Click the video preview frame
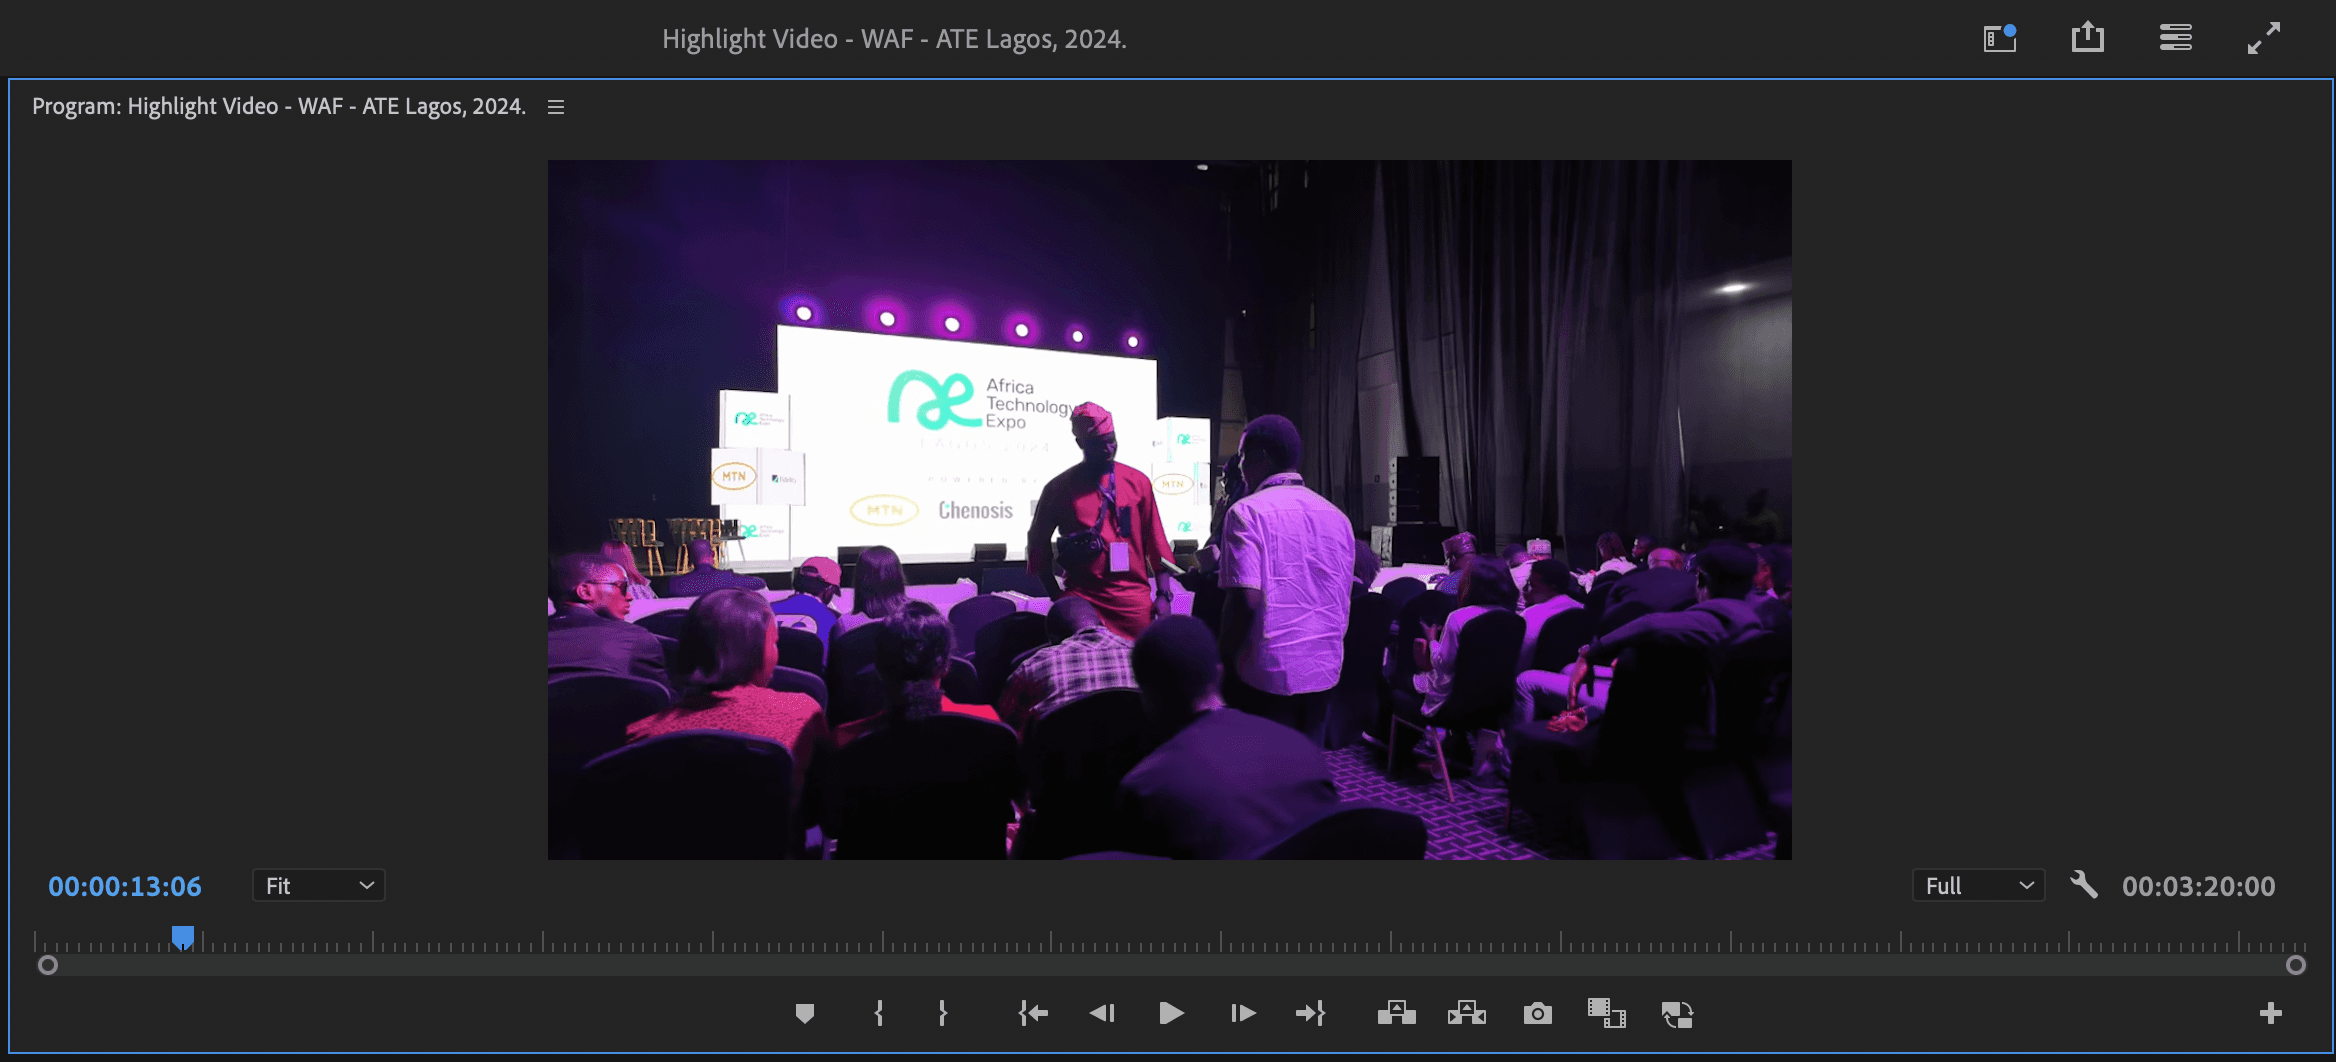 (1170, 510)
